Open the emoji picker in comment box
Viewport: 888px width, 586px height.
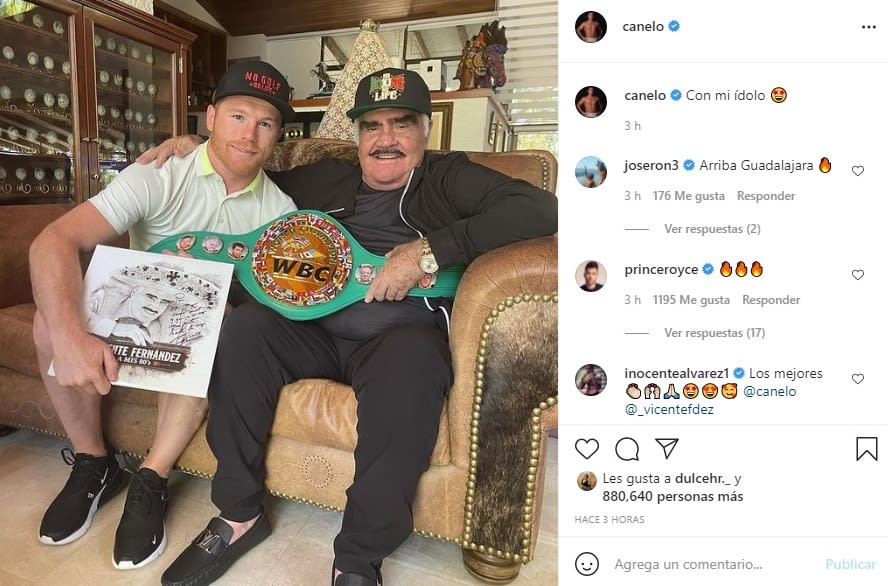pos(587,564)
